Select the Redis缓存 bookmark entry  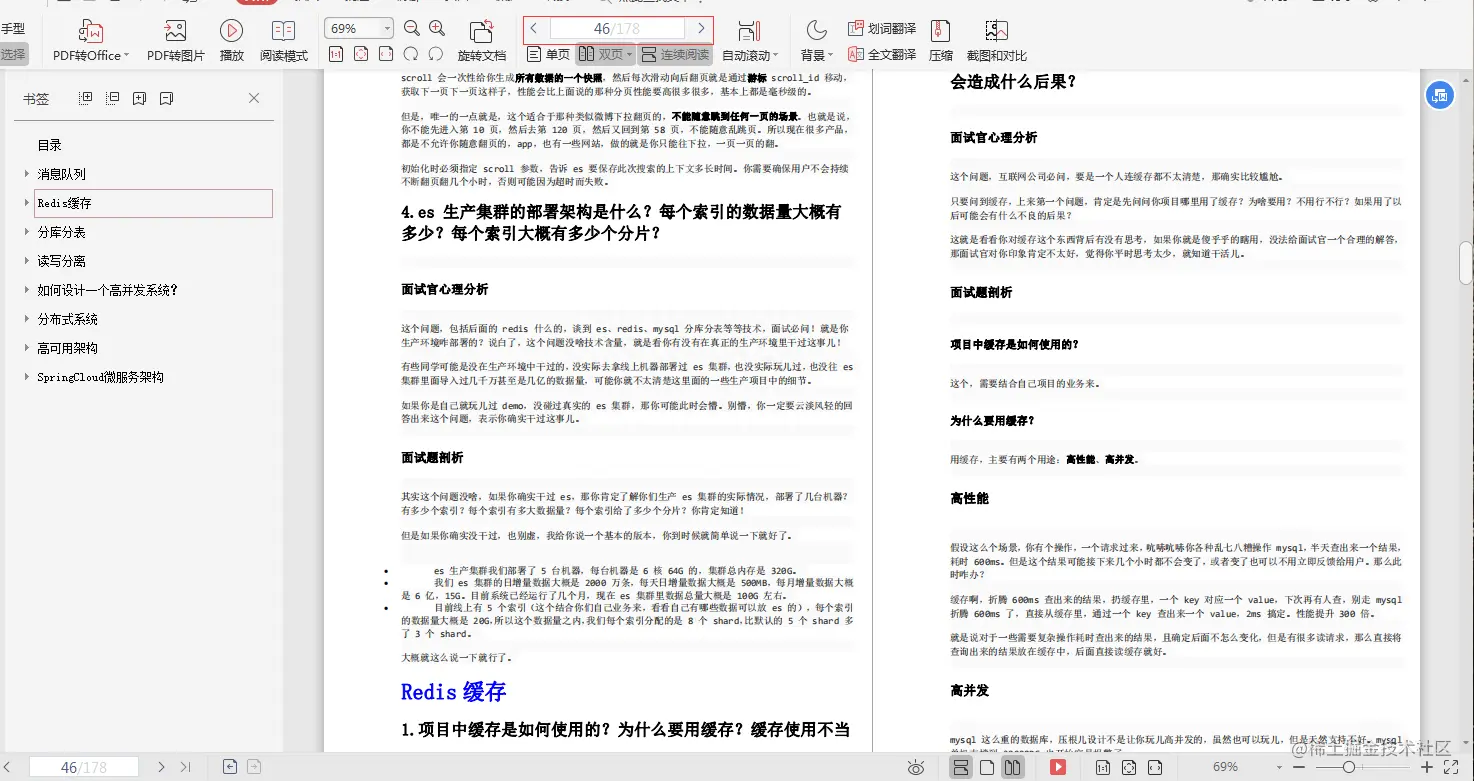coord(153,203)
